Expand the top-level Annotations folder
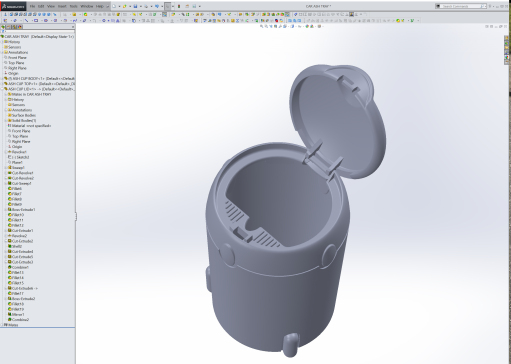Viewport: 511px width, 364px height. 2,52
